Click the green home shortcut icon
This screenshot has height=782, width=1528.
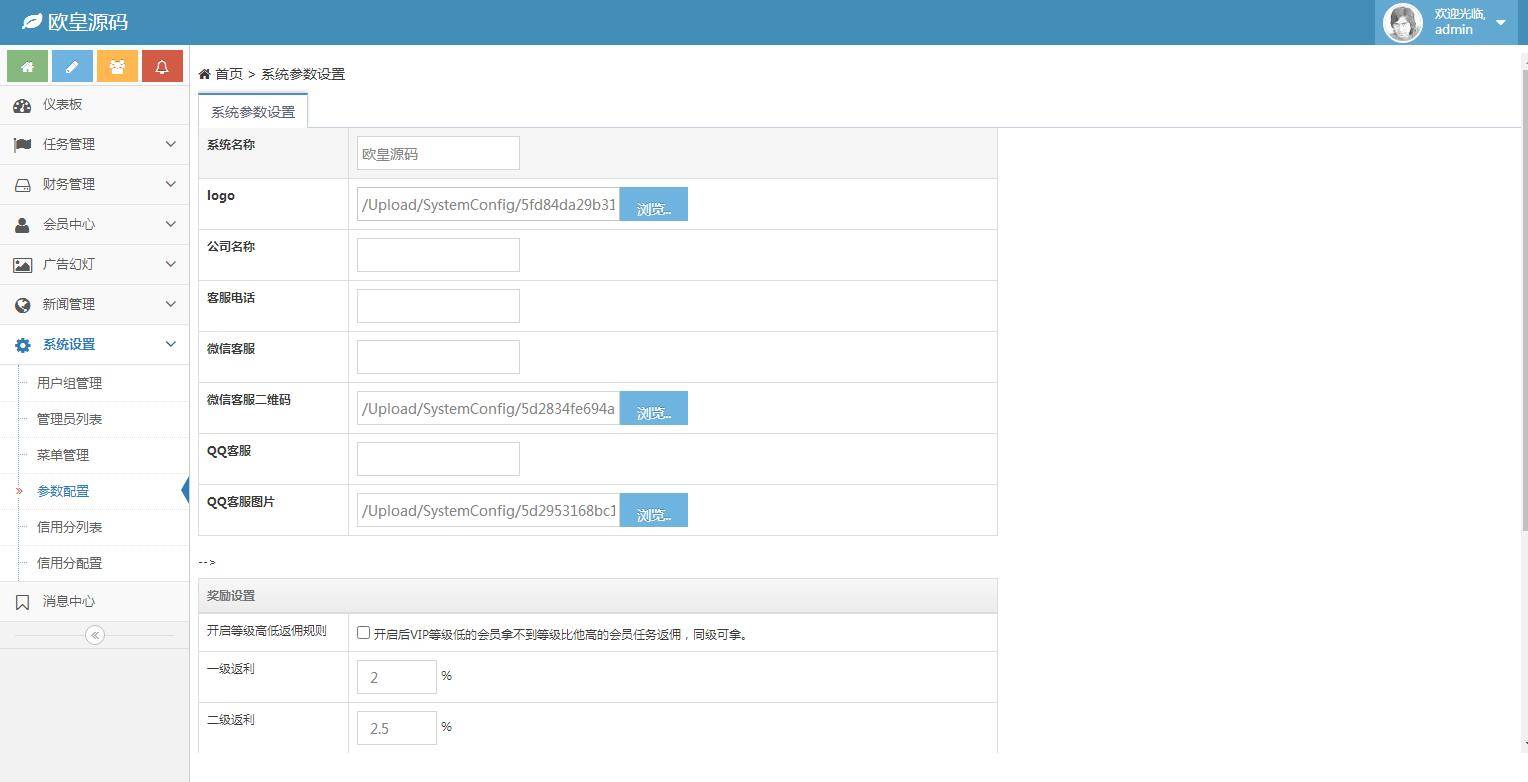(27, 66)
